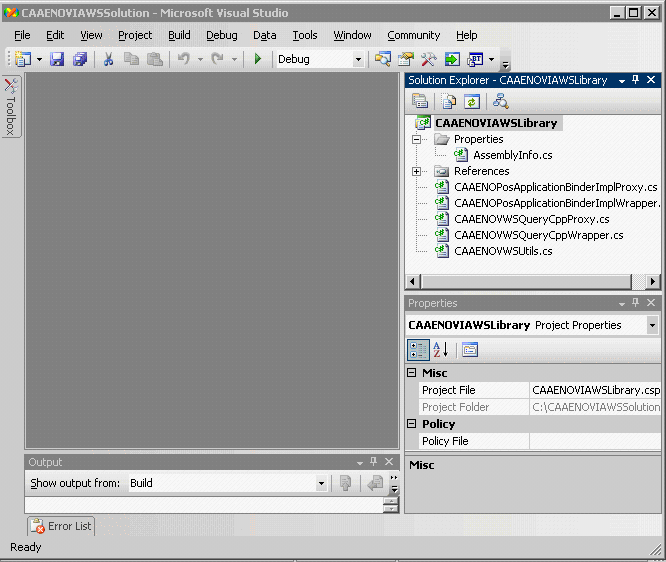Open the Build menu
Screen dimensions: 666x562
coord(179,35)
